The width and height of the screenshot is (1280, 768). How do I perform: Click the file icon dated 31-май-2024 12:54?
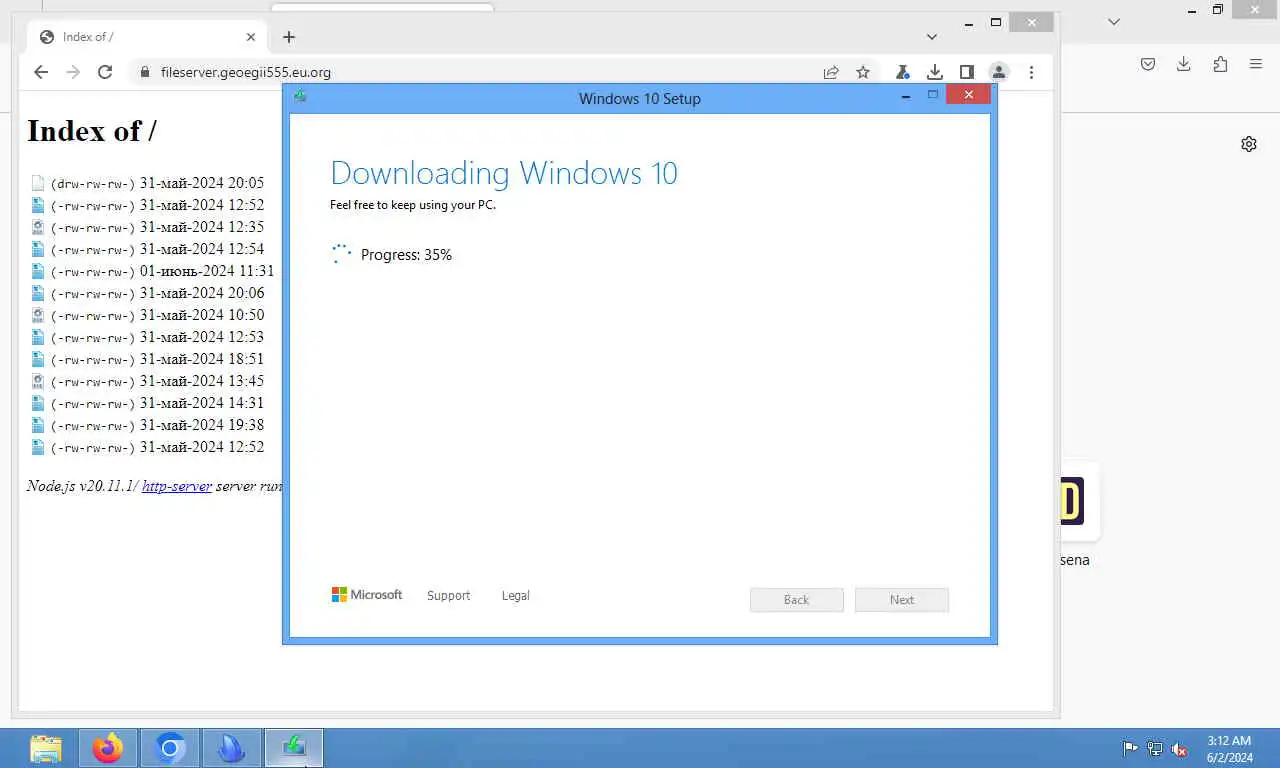tap(38, 249)
